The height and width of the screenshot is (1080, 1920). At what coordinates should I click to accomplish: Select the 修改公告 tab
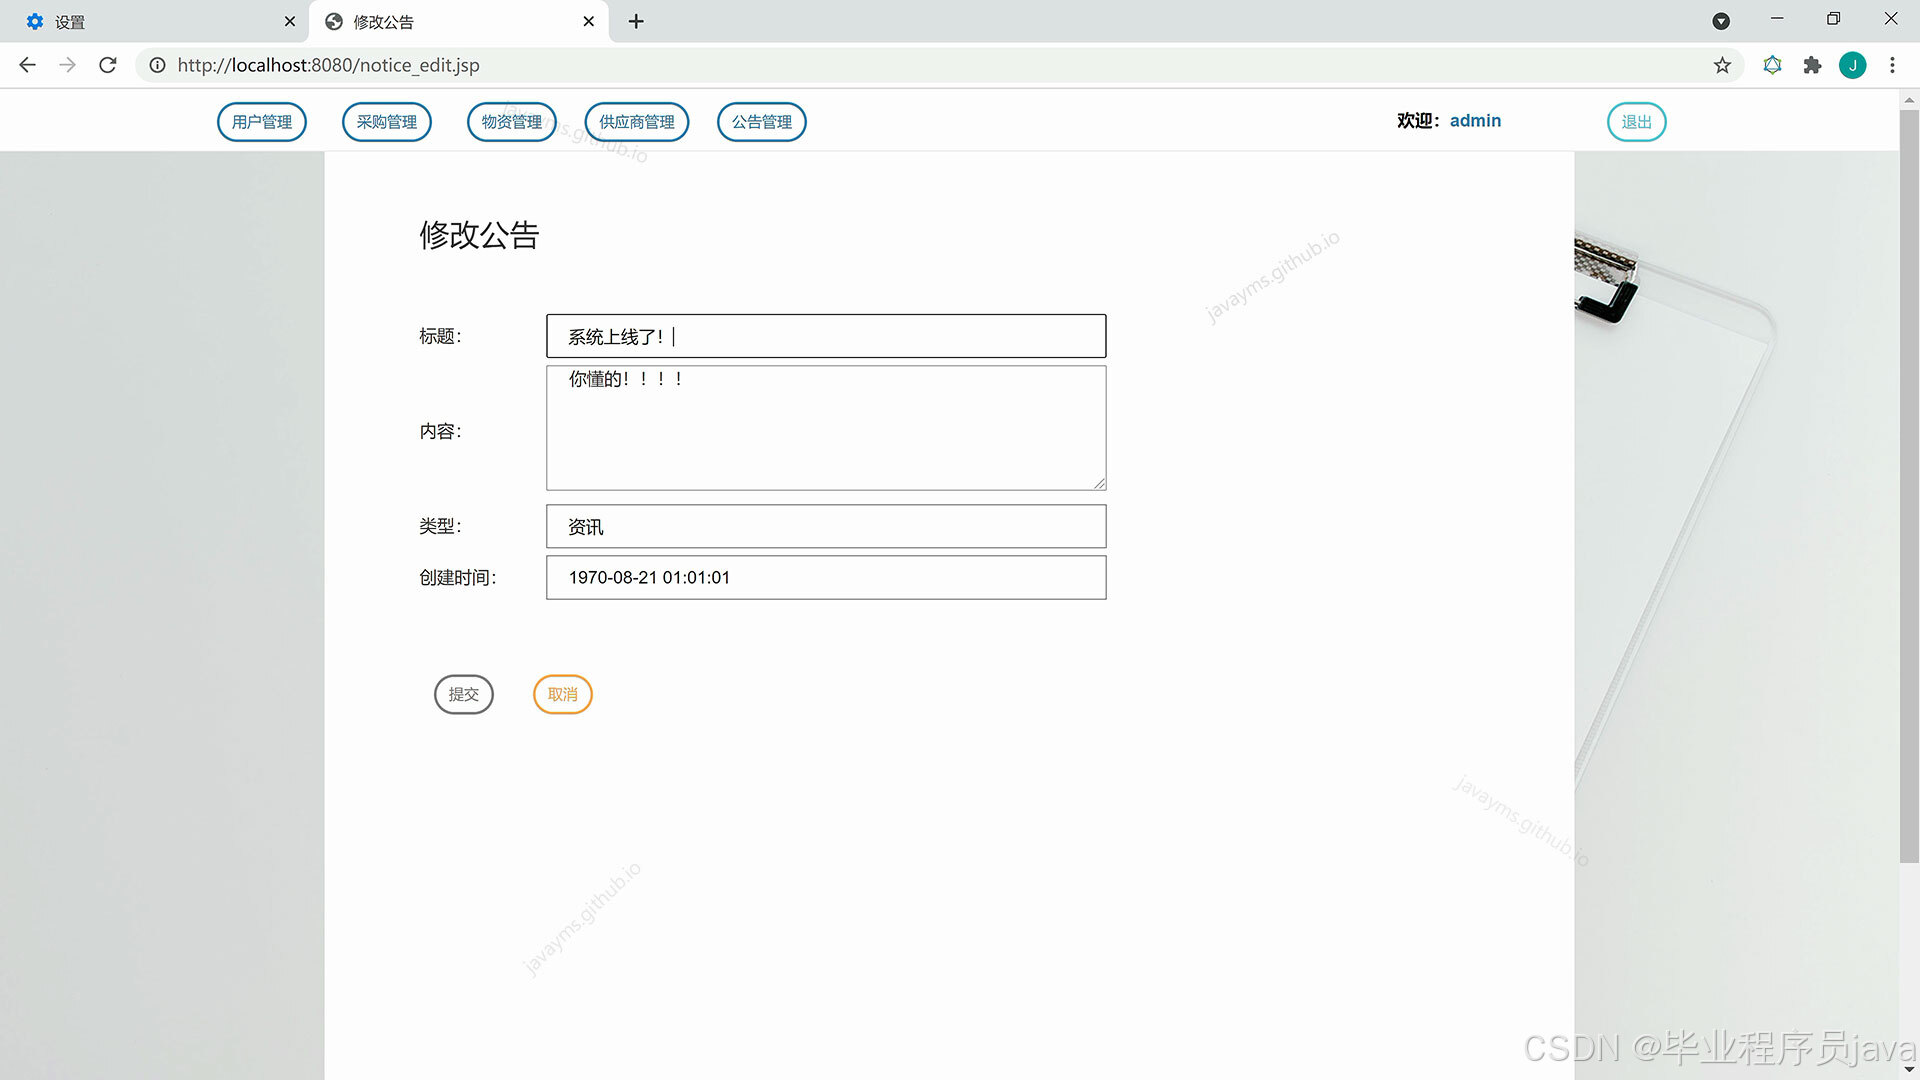click(x=459, y=21)
